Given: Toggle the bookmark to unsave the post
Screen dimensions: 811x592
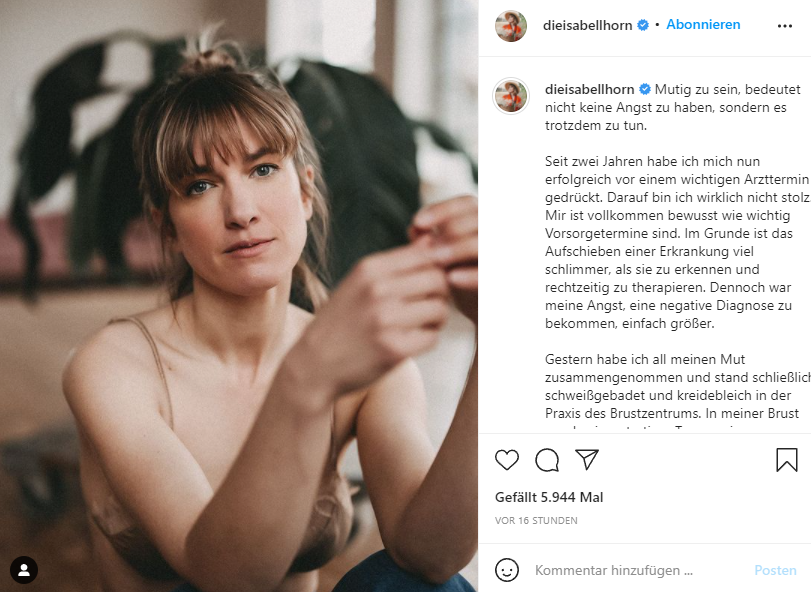Looking at the screenshot, I should (787, 459).
